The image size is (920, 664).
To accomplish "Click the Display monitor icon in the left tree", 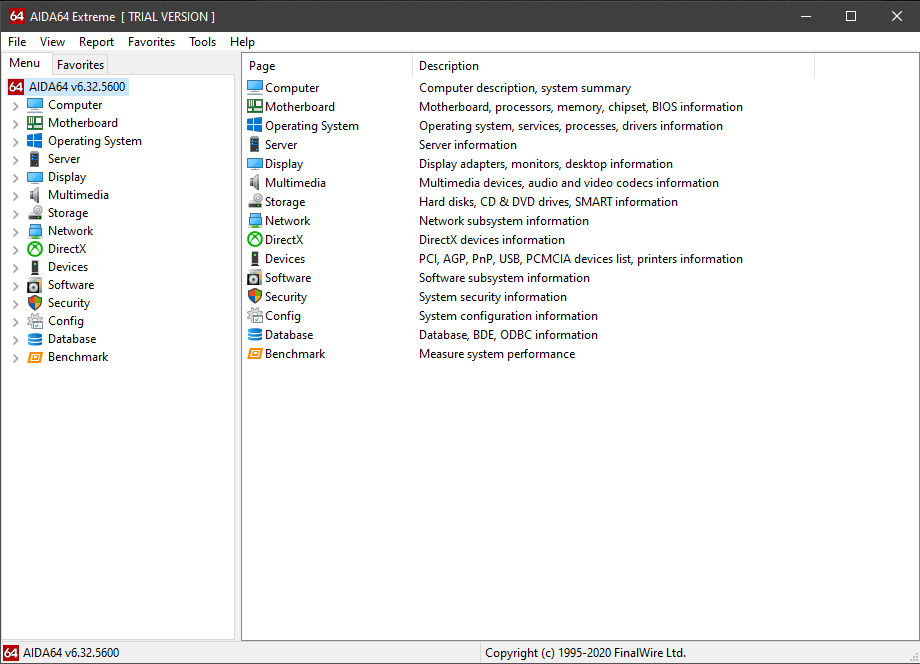I will [x=35, y=177].
